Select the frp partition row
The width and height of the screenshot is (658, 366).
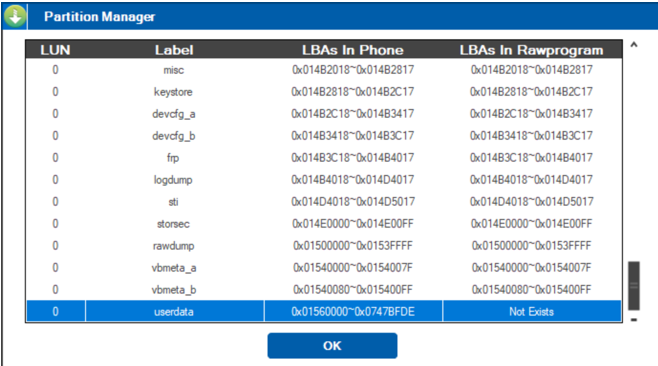tap(324, 158)
